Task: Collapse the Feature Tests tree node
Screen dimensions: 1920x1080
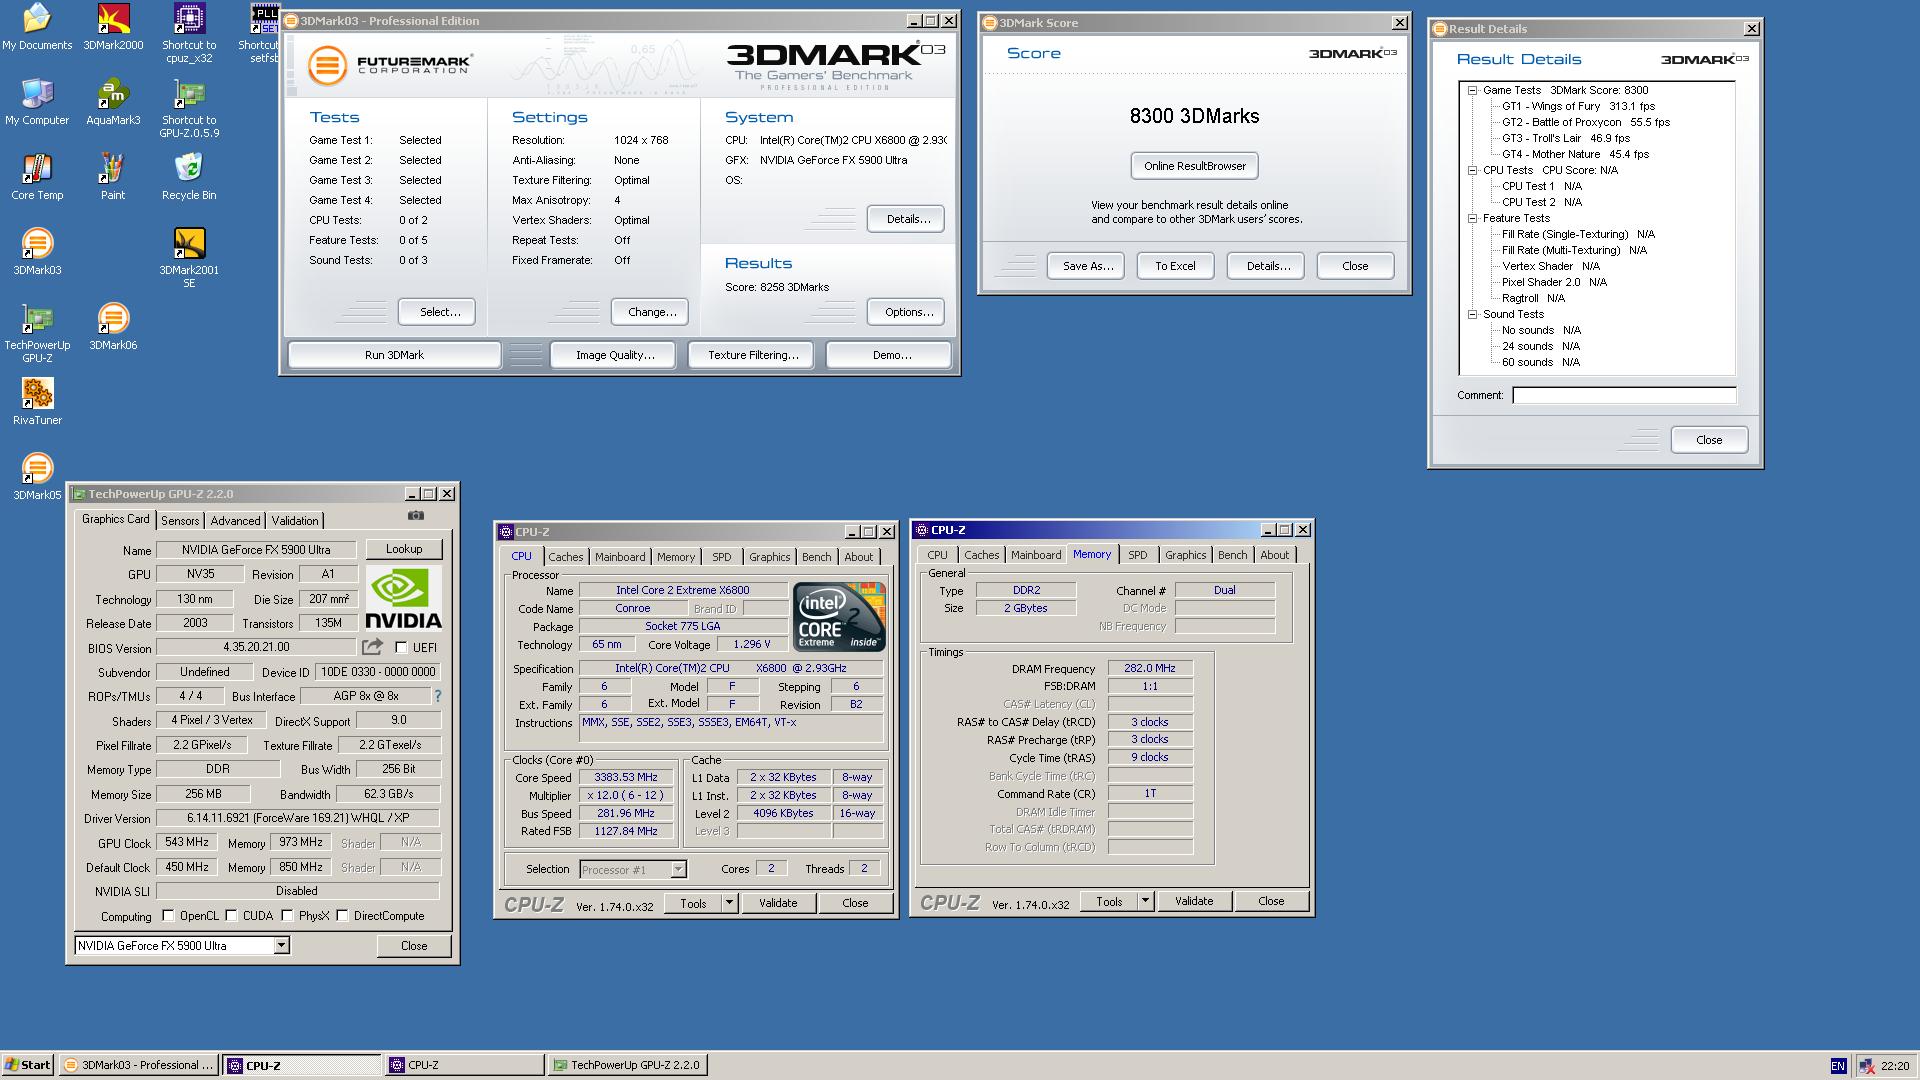Action: coord(1472,218)
